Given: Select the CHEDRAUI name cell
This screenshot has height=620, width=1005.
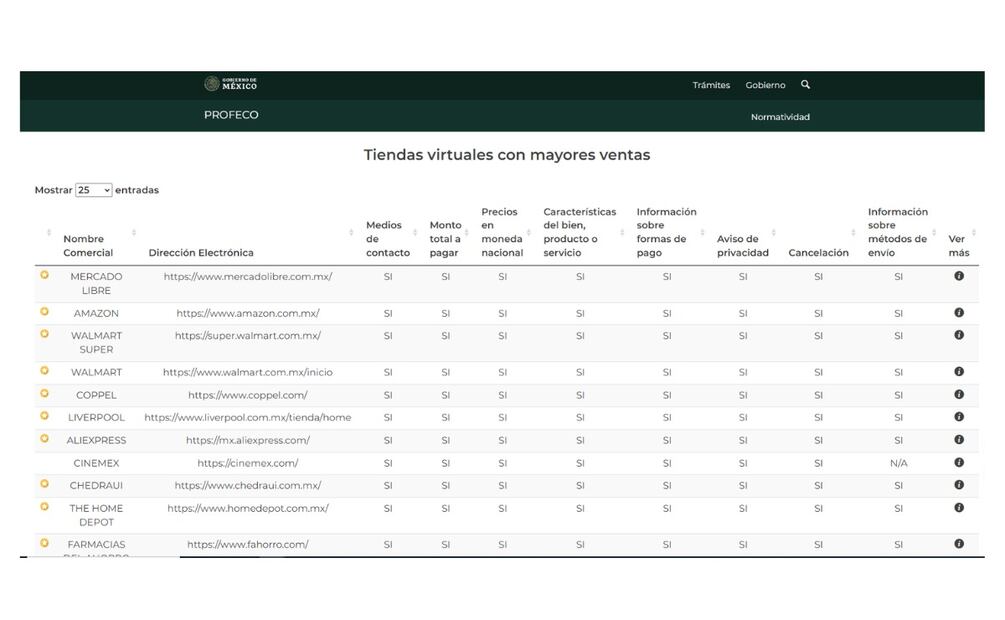Looking at the screenshot, I should point(96,485).
